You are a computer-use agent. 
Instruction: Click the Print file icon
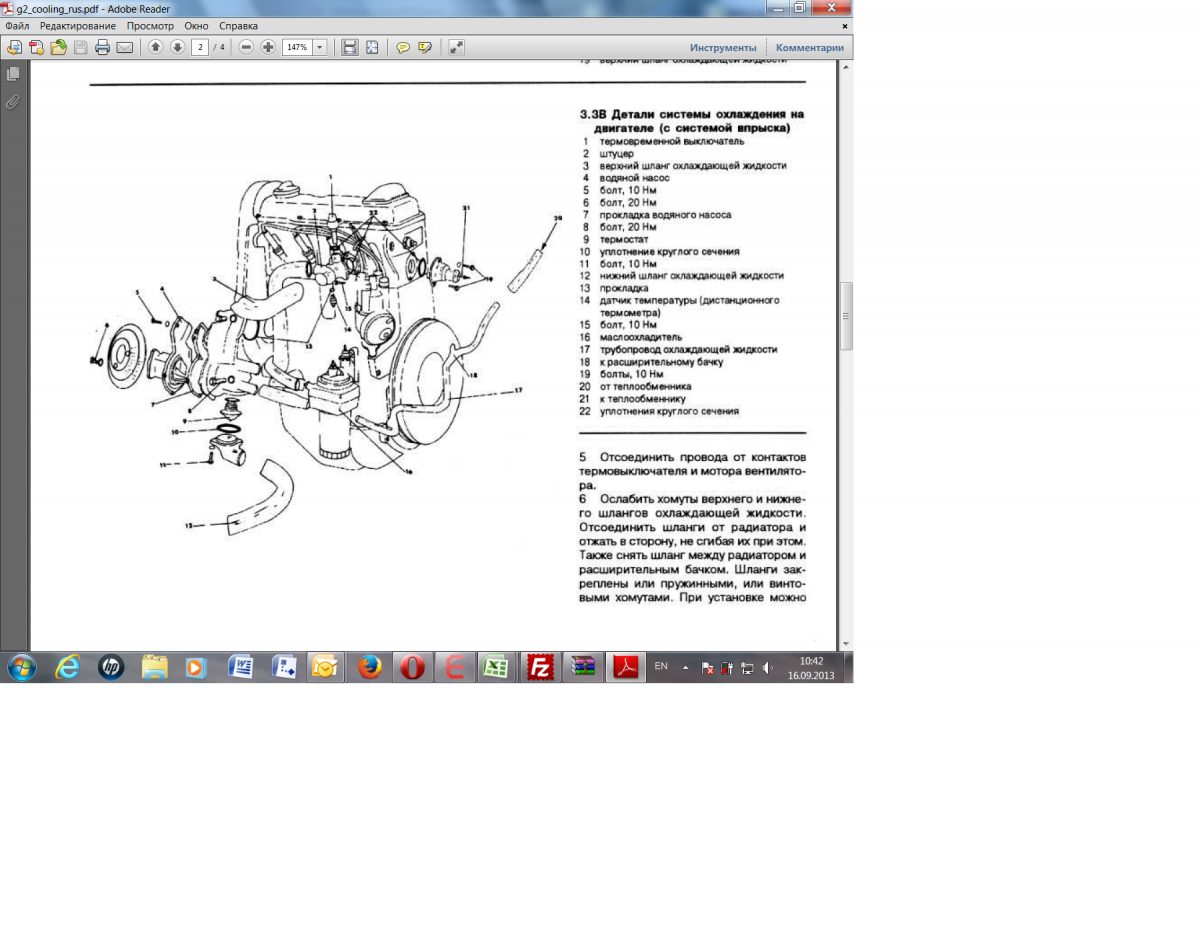coord(102,47)
